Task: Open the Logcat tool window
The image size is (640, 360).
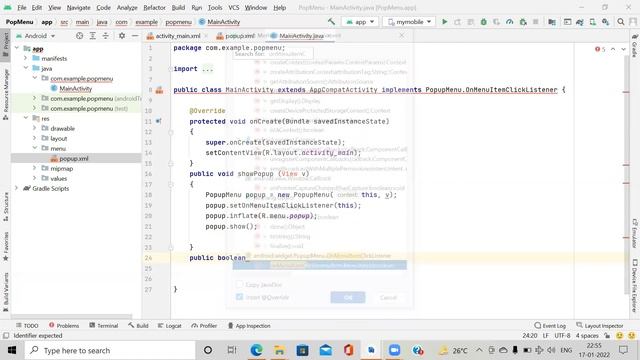Action: pyautogui.click(x=169, y=325)
